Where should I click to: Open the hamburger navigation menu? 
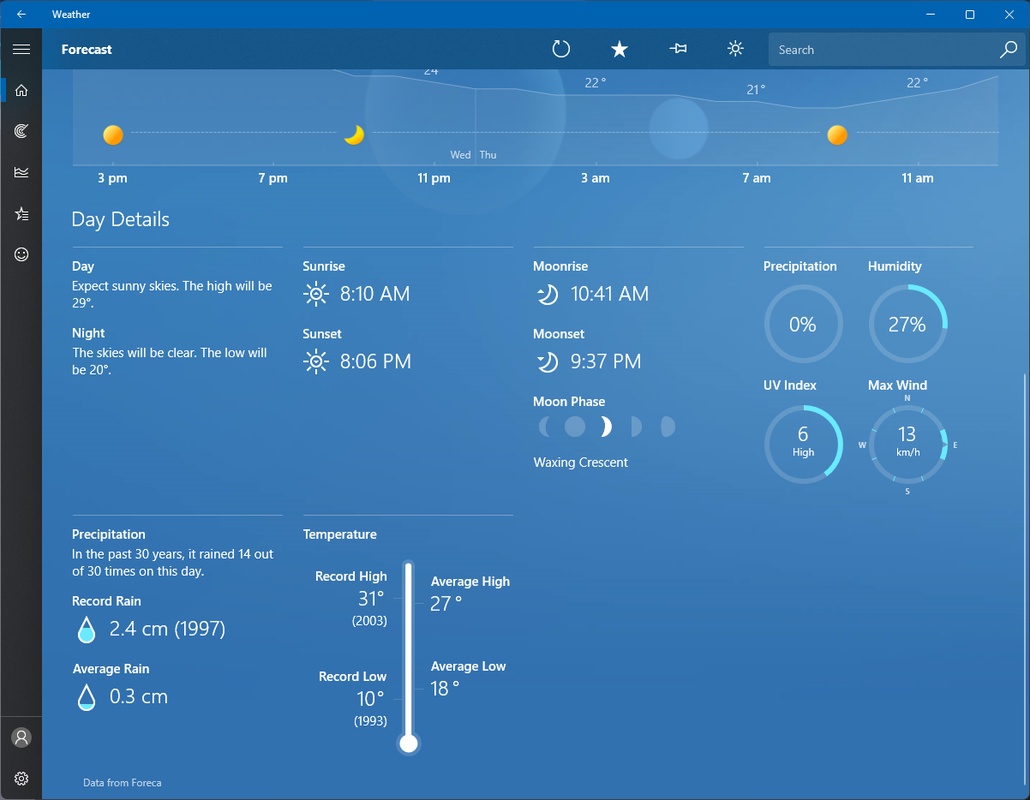tap(21, 49)
